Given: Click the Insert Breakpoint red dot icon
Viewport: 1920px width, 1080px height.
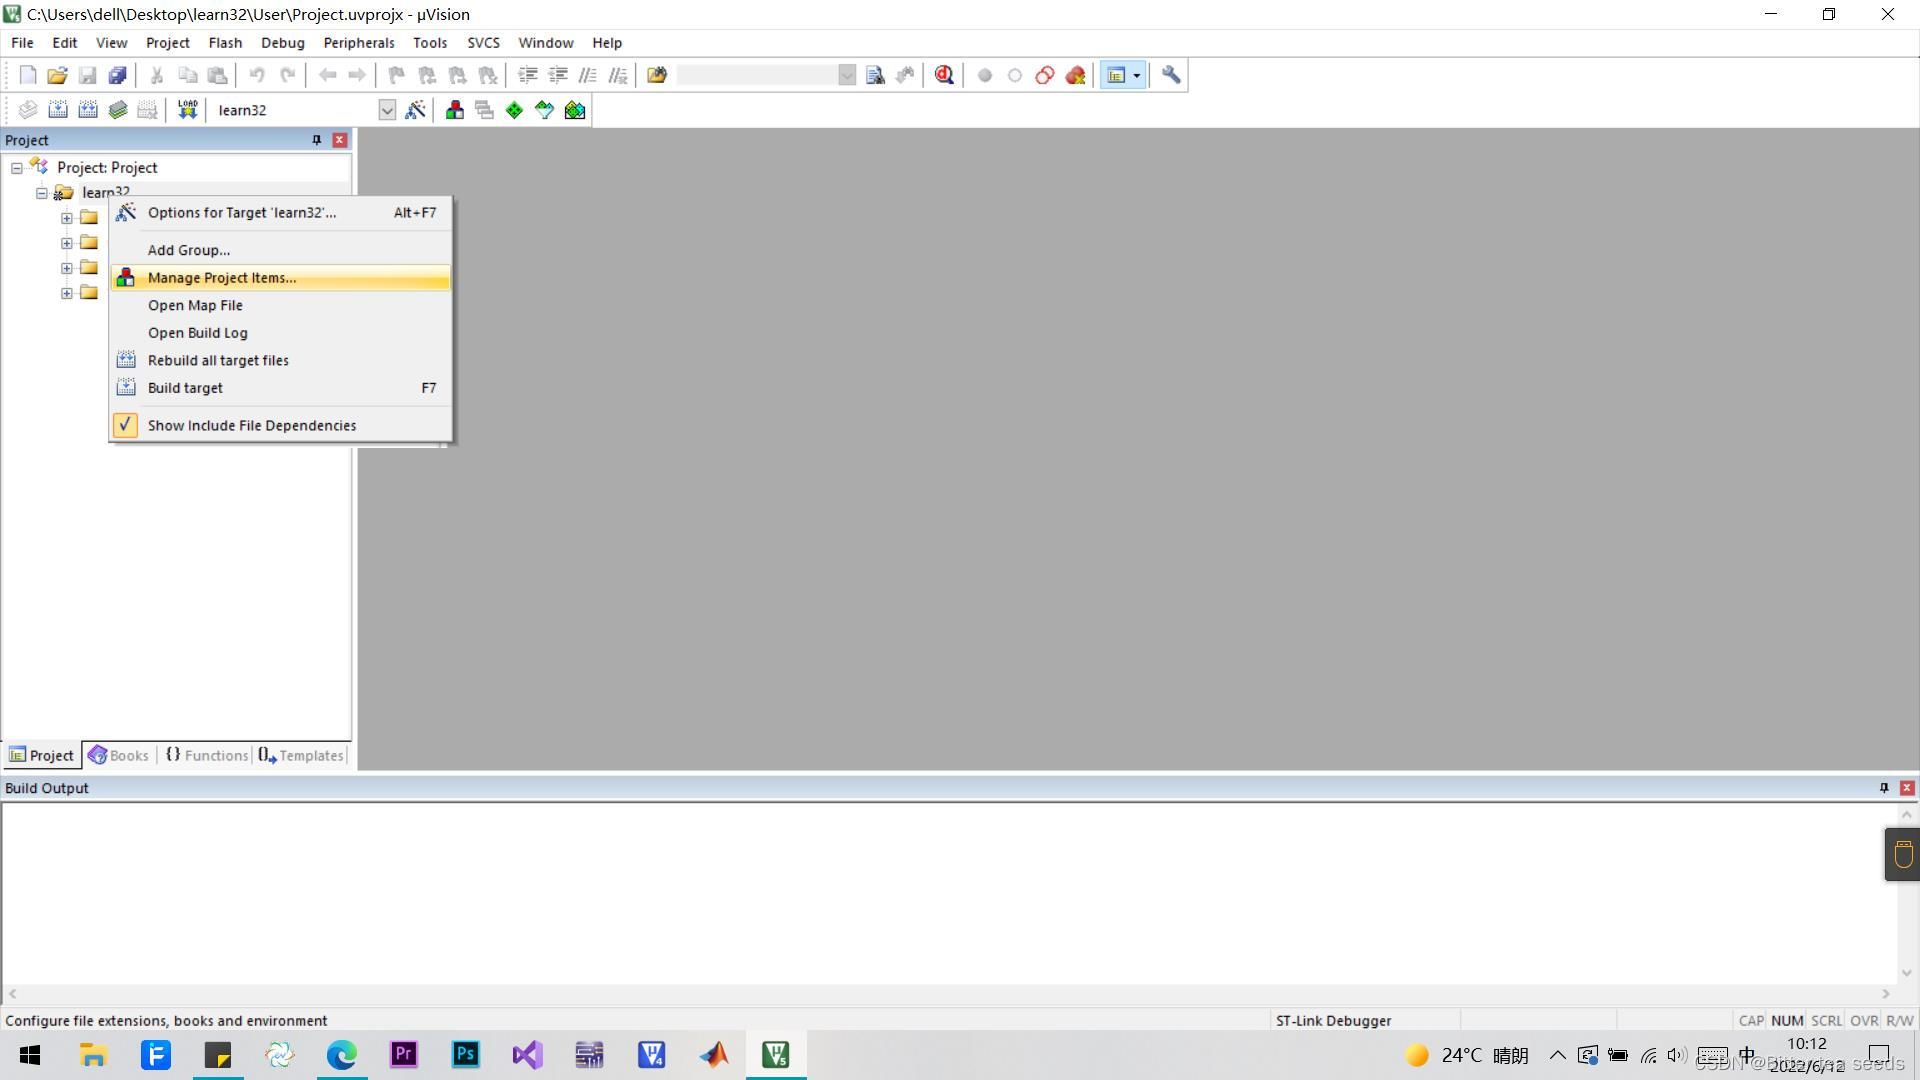Looking at the screenshot, I should click(984, 75).
